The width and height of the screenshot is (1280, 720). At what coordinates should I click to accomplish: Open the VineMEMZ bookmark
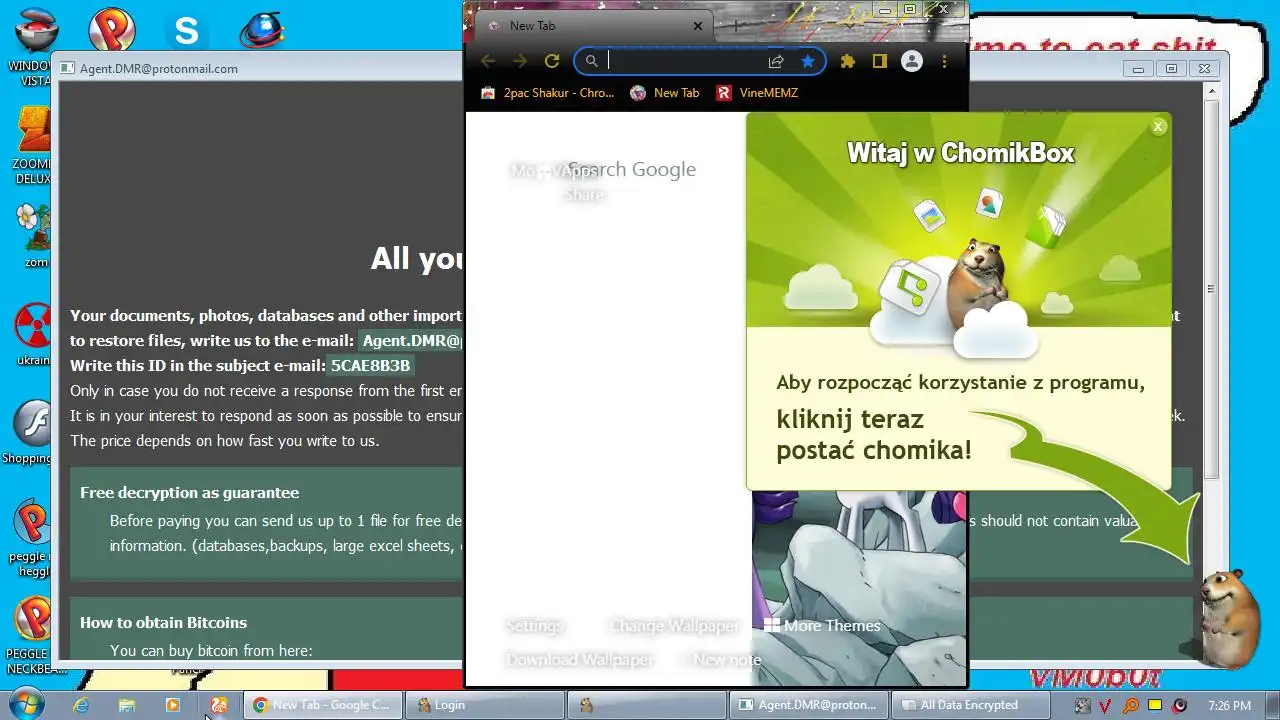(x=757, y=93)
